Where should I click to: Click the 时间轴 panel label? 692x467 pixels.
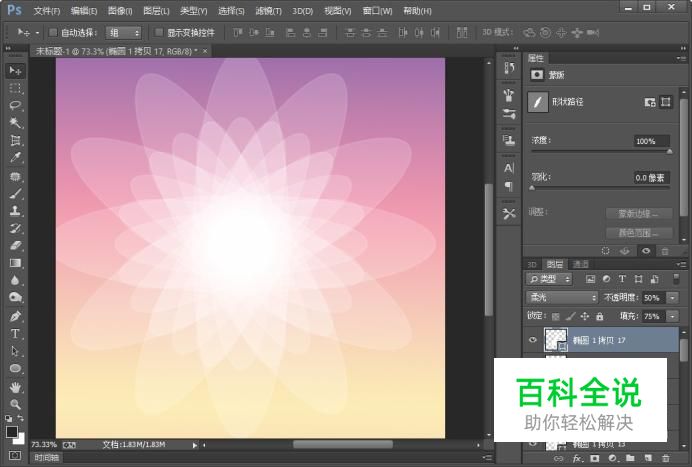pos(47,458)
